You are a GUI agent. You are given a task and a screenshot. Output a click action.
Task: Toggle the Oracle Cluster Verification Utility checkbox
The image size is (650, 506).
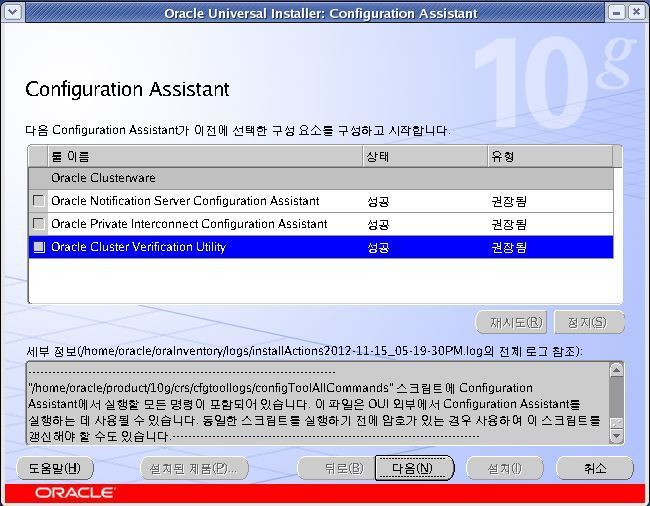click(39, 247)
